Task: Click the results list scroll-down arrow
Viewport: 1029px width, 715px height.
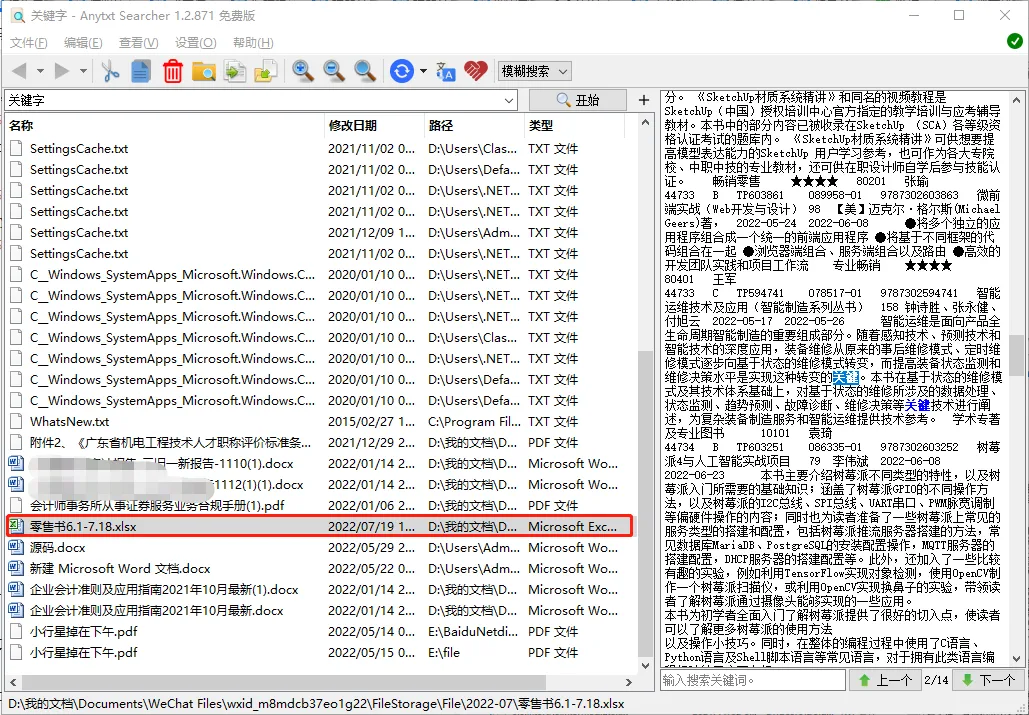Action: click(645, 666)
